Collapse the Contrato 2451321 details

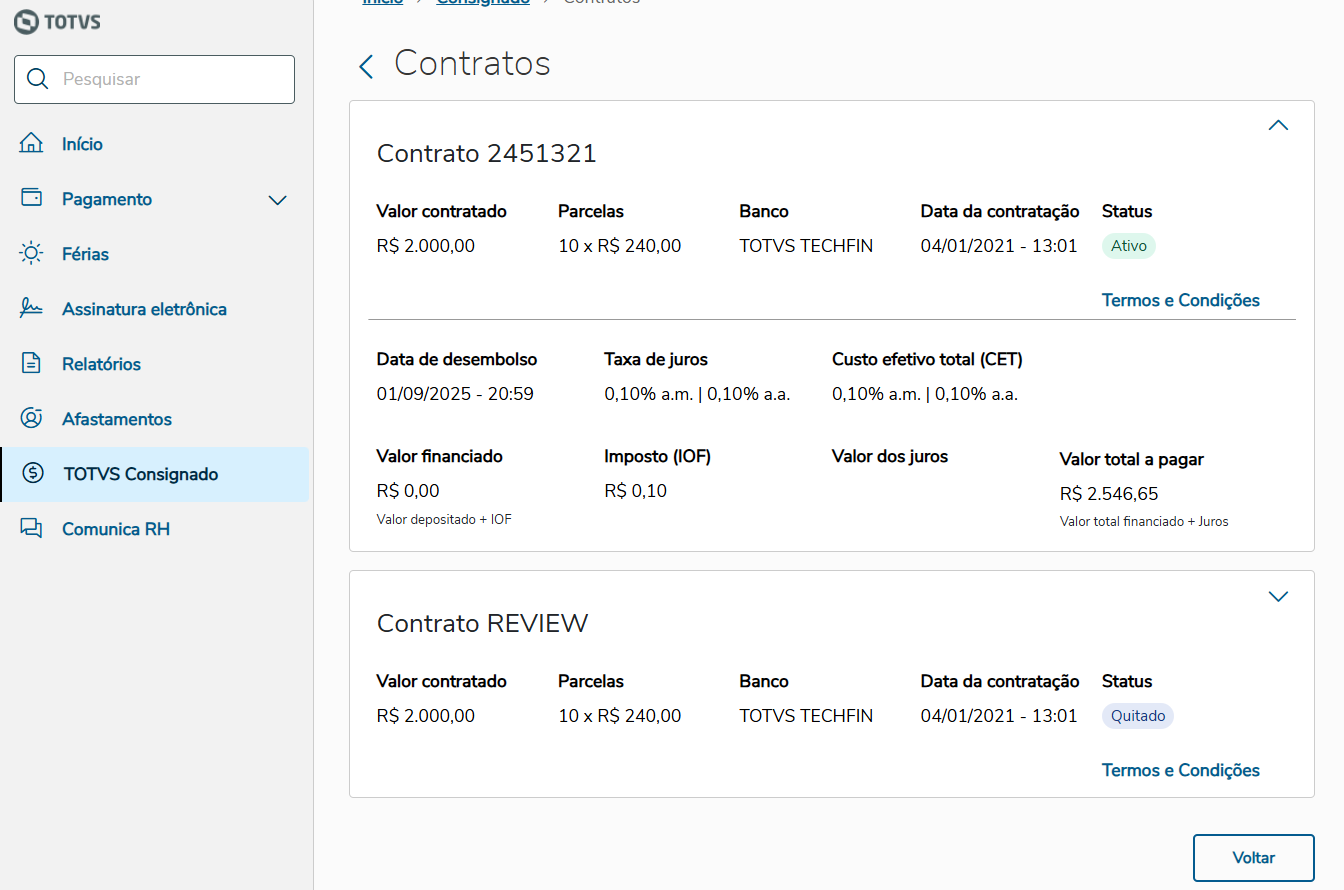coord(1278,126)
